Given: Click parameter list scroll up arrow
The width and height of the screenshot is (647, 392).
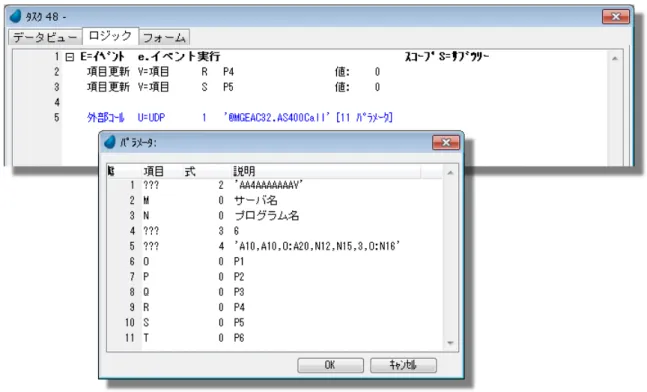Looking at the screenshot, I should [451, 172].
